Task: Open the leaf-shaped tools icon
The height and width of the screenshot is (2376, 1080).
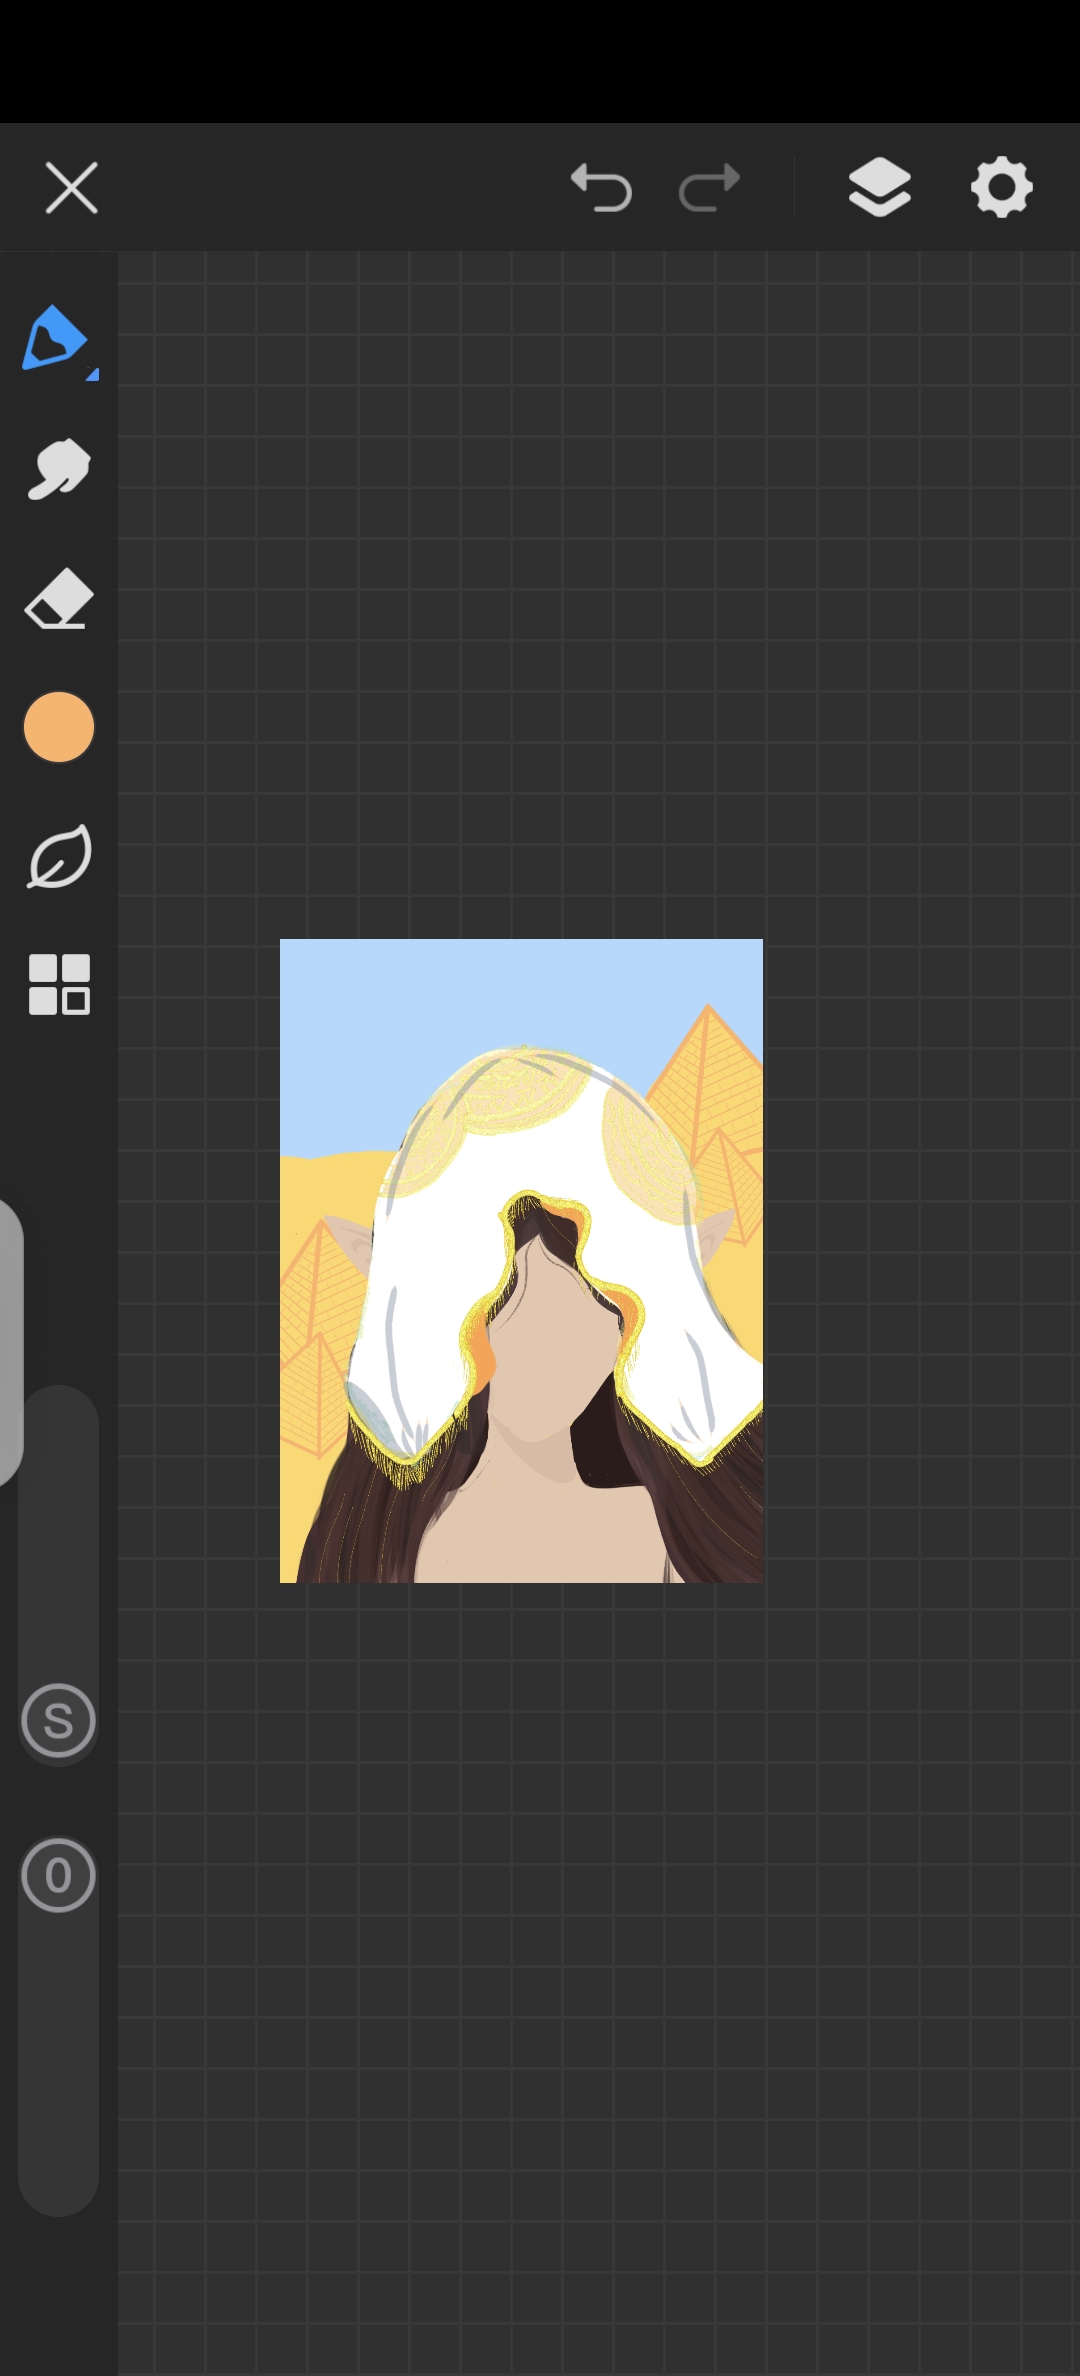Action: point(59,857)
